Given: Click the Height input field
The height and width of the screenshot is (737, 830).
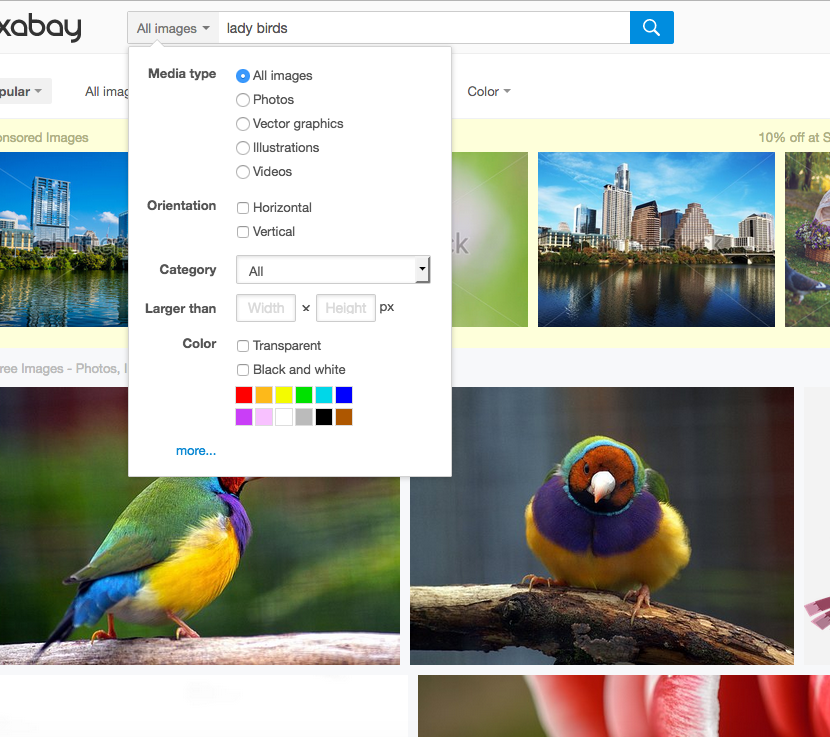Looking at the screenshot, I should point(346,308).
